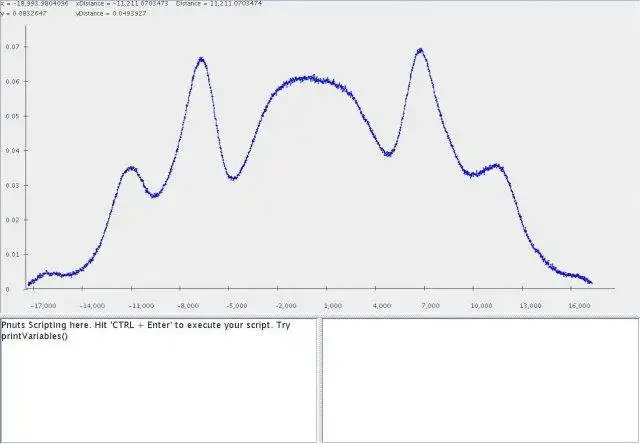Click the 0.05 y-axis label
Image resolution: width=640 pixels, height=444 pixels.
click(12, 116)
